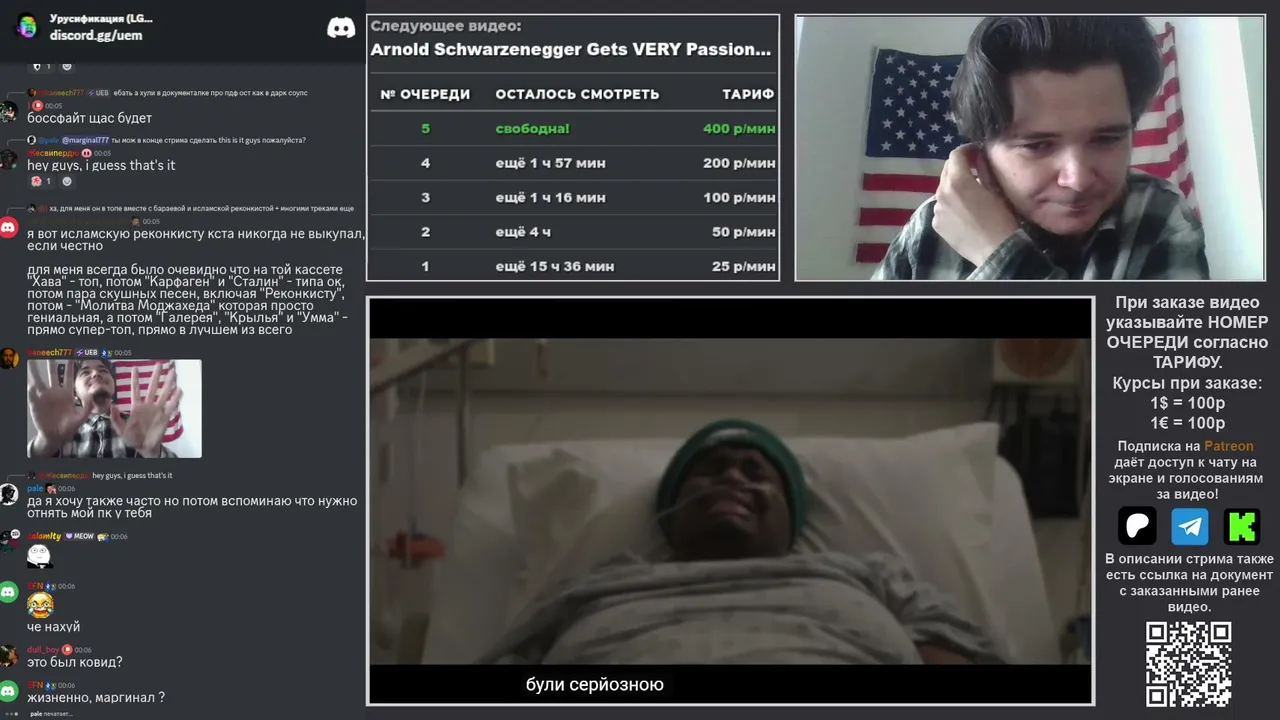Click the 'були серйозною' subtitle text
1280x720 pixels.
coord(595,685)
